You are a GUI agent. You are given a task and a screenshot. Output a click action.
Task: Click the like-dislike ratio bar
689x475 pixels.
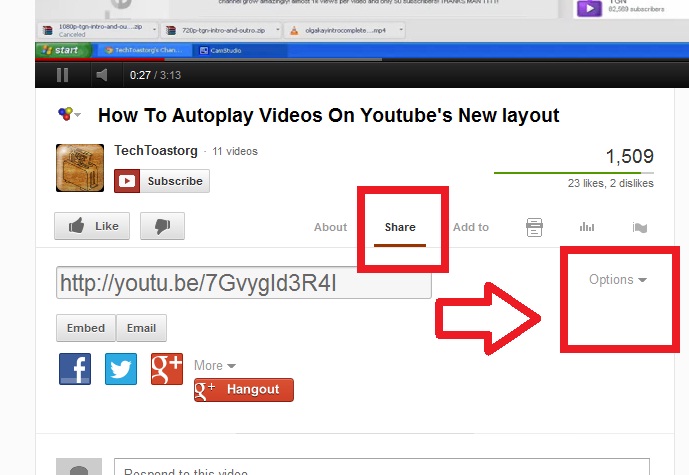click(573, 173)
